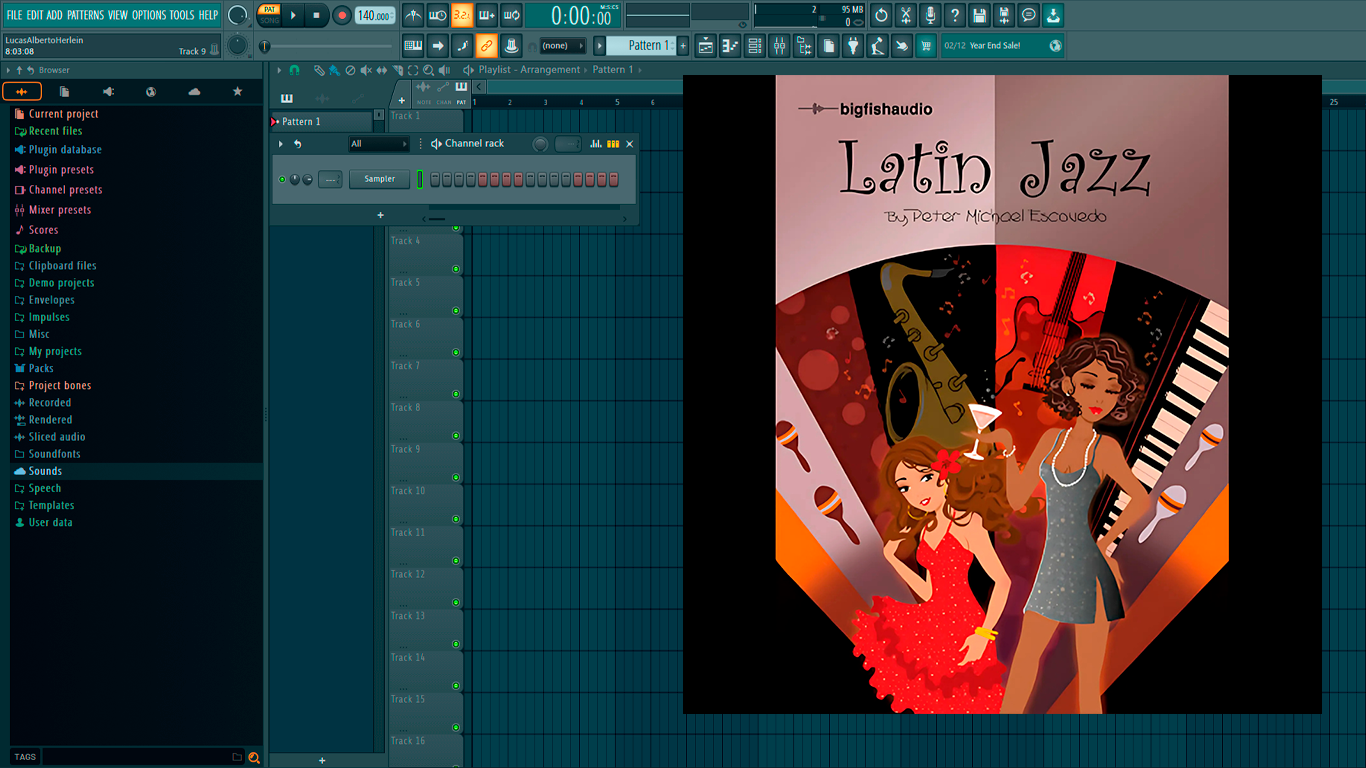Toggle the Playlist snap magnet icon
Image resolution: width=1366 pixels, height=768 pixels.
294,70
